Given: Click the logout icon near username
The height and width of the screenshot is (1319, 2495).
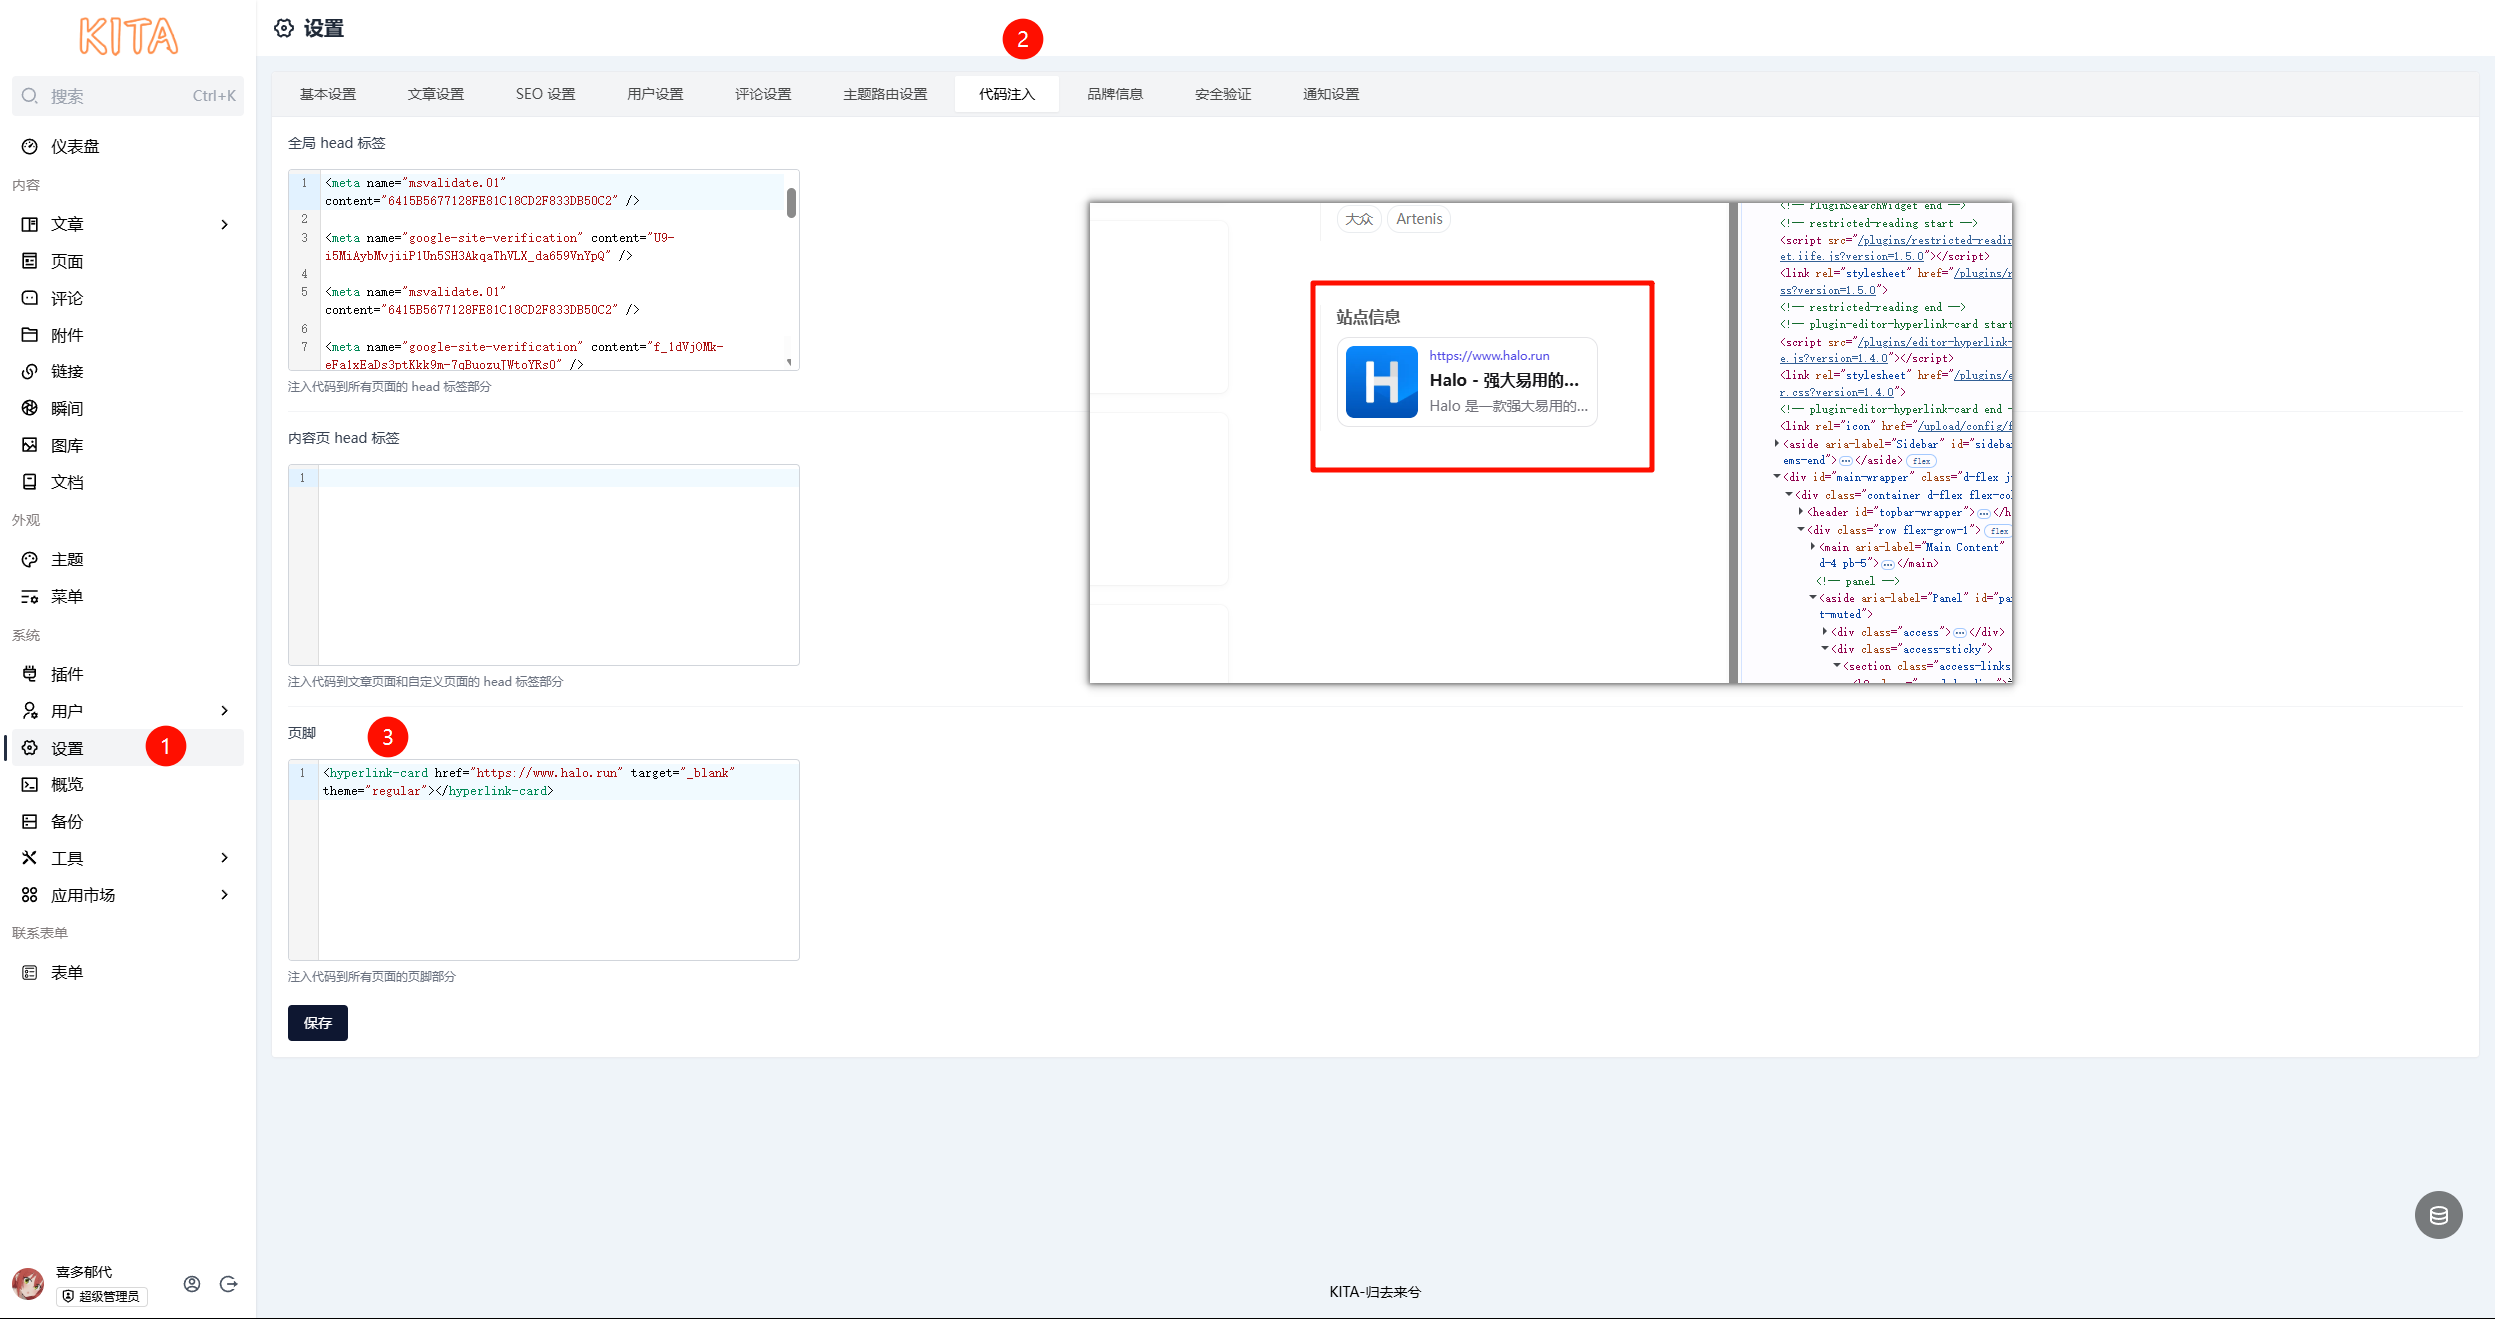Looking at the screenshot, I should point(228,1284).
